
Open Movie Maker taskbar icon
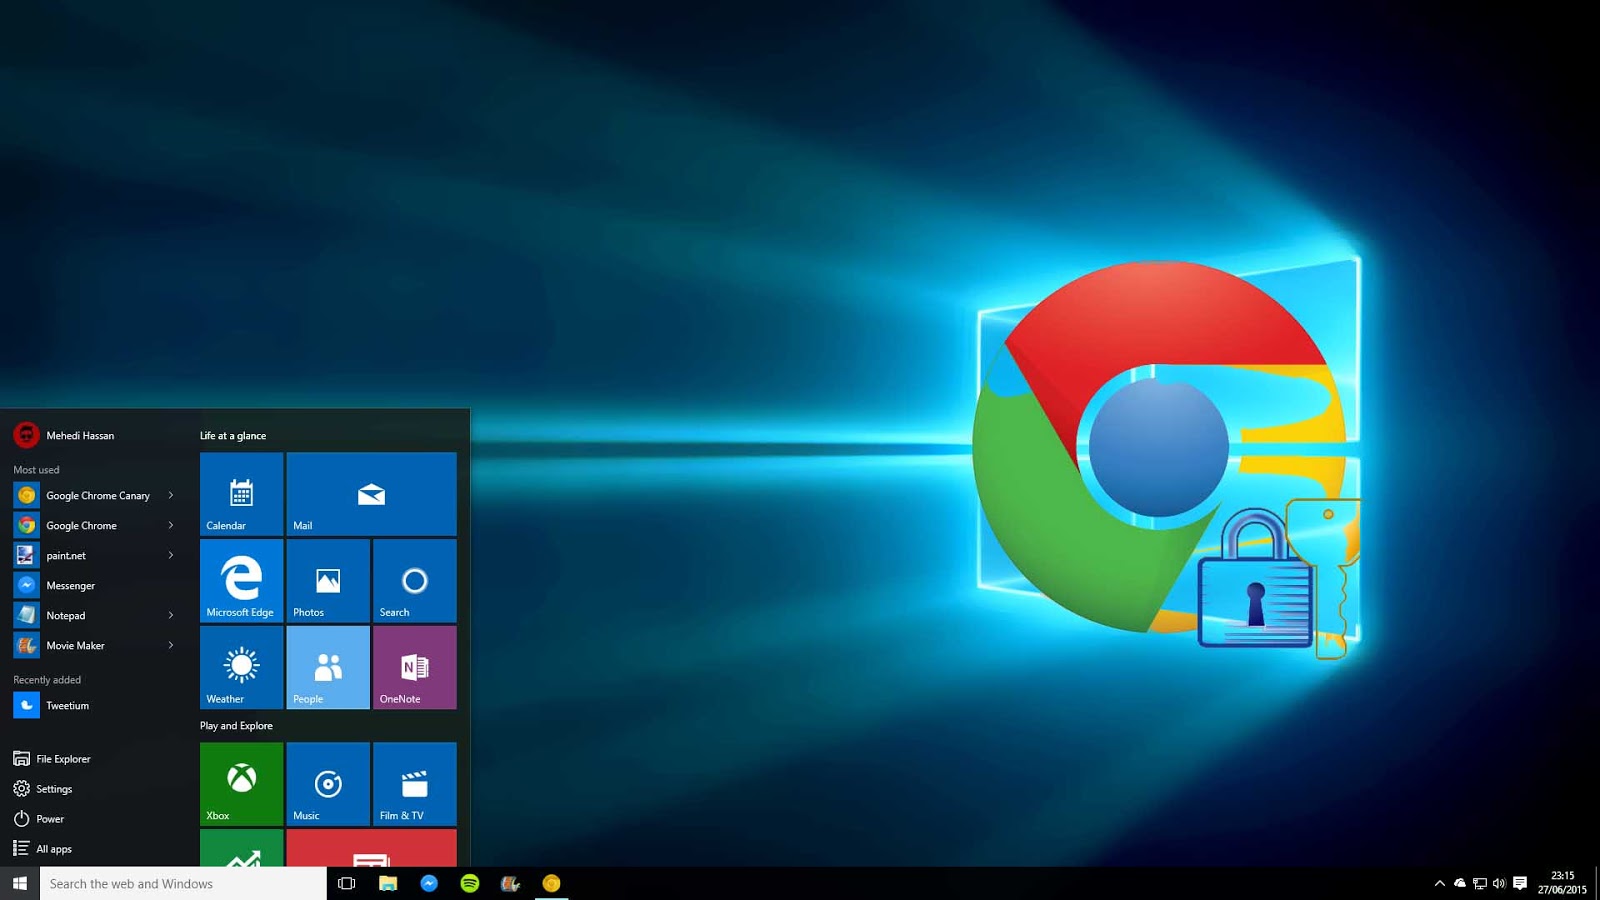(510, 883)
